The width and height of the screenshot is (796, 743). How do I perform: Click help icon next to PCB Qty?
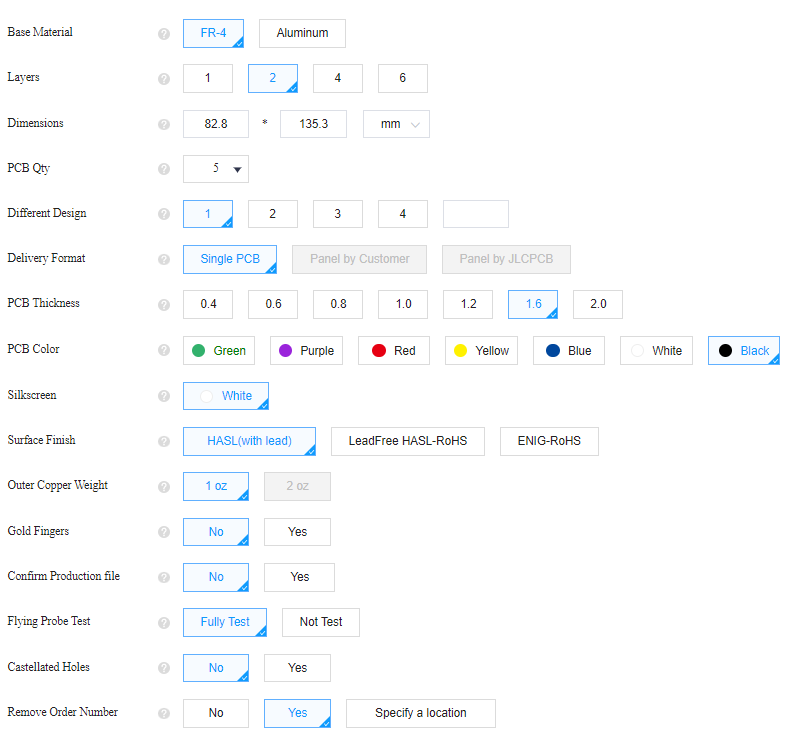(x=163, y=169)
